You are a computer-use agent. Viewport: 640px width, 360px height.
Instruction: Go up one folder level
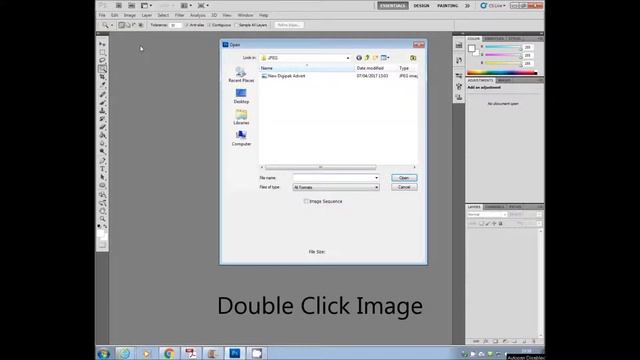367,58
